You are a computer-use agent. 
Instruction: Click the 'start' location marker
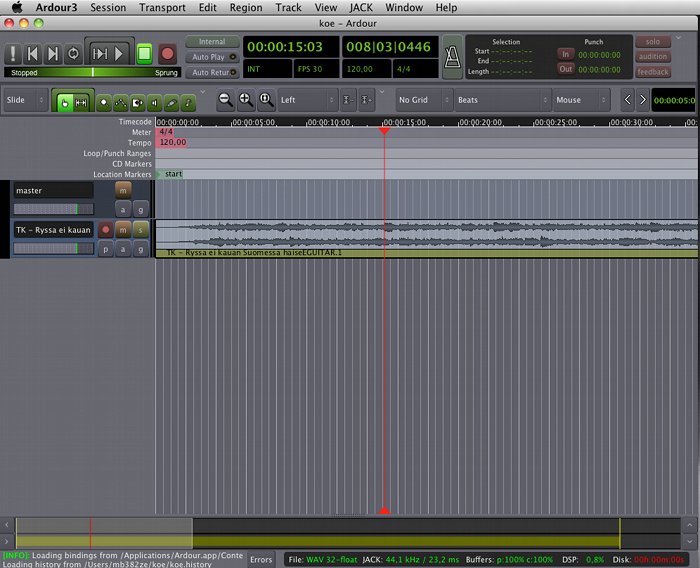click(x=170, y=174)
